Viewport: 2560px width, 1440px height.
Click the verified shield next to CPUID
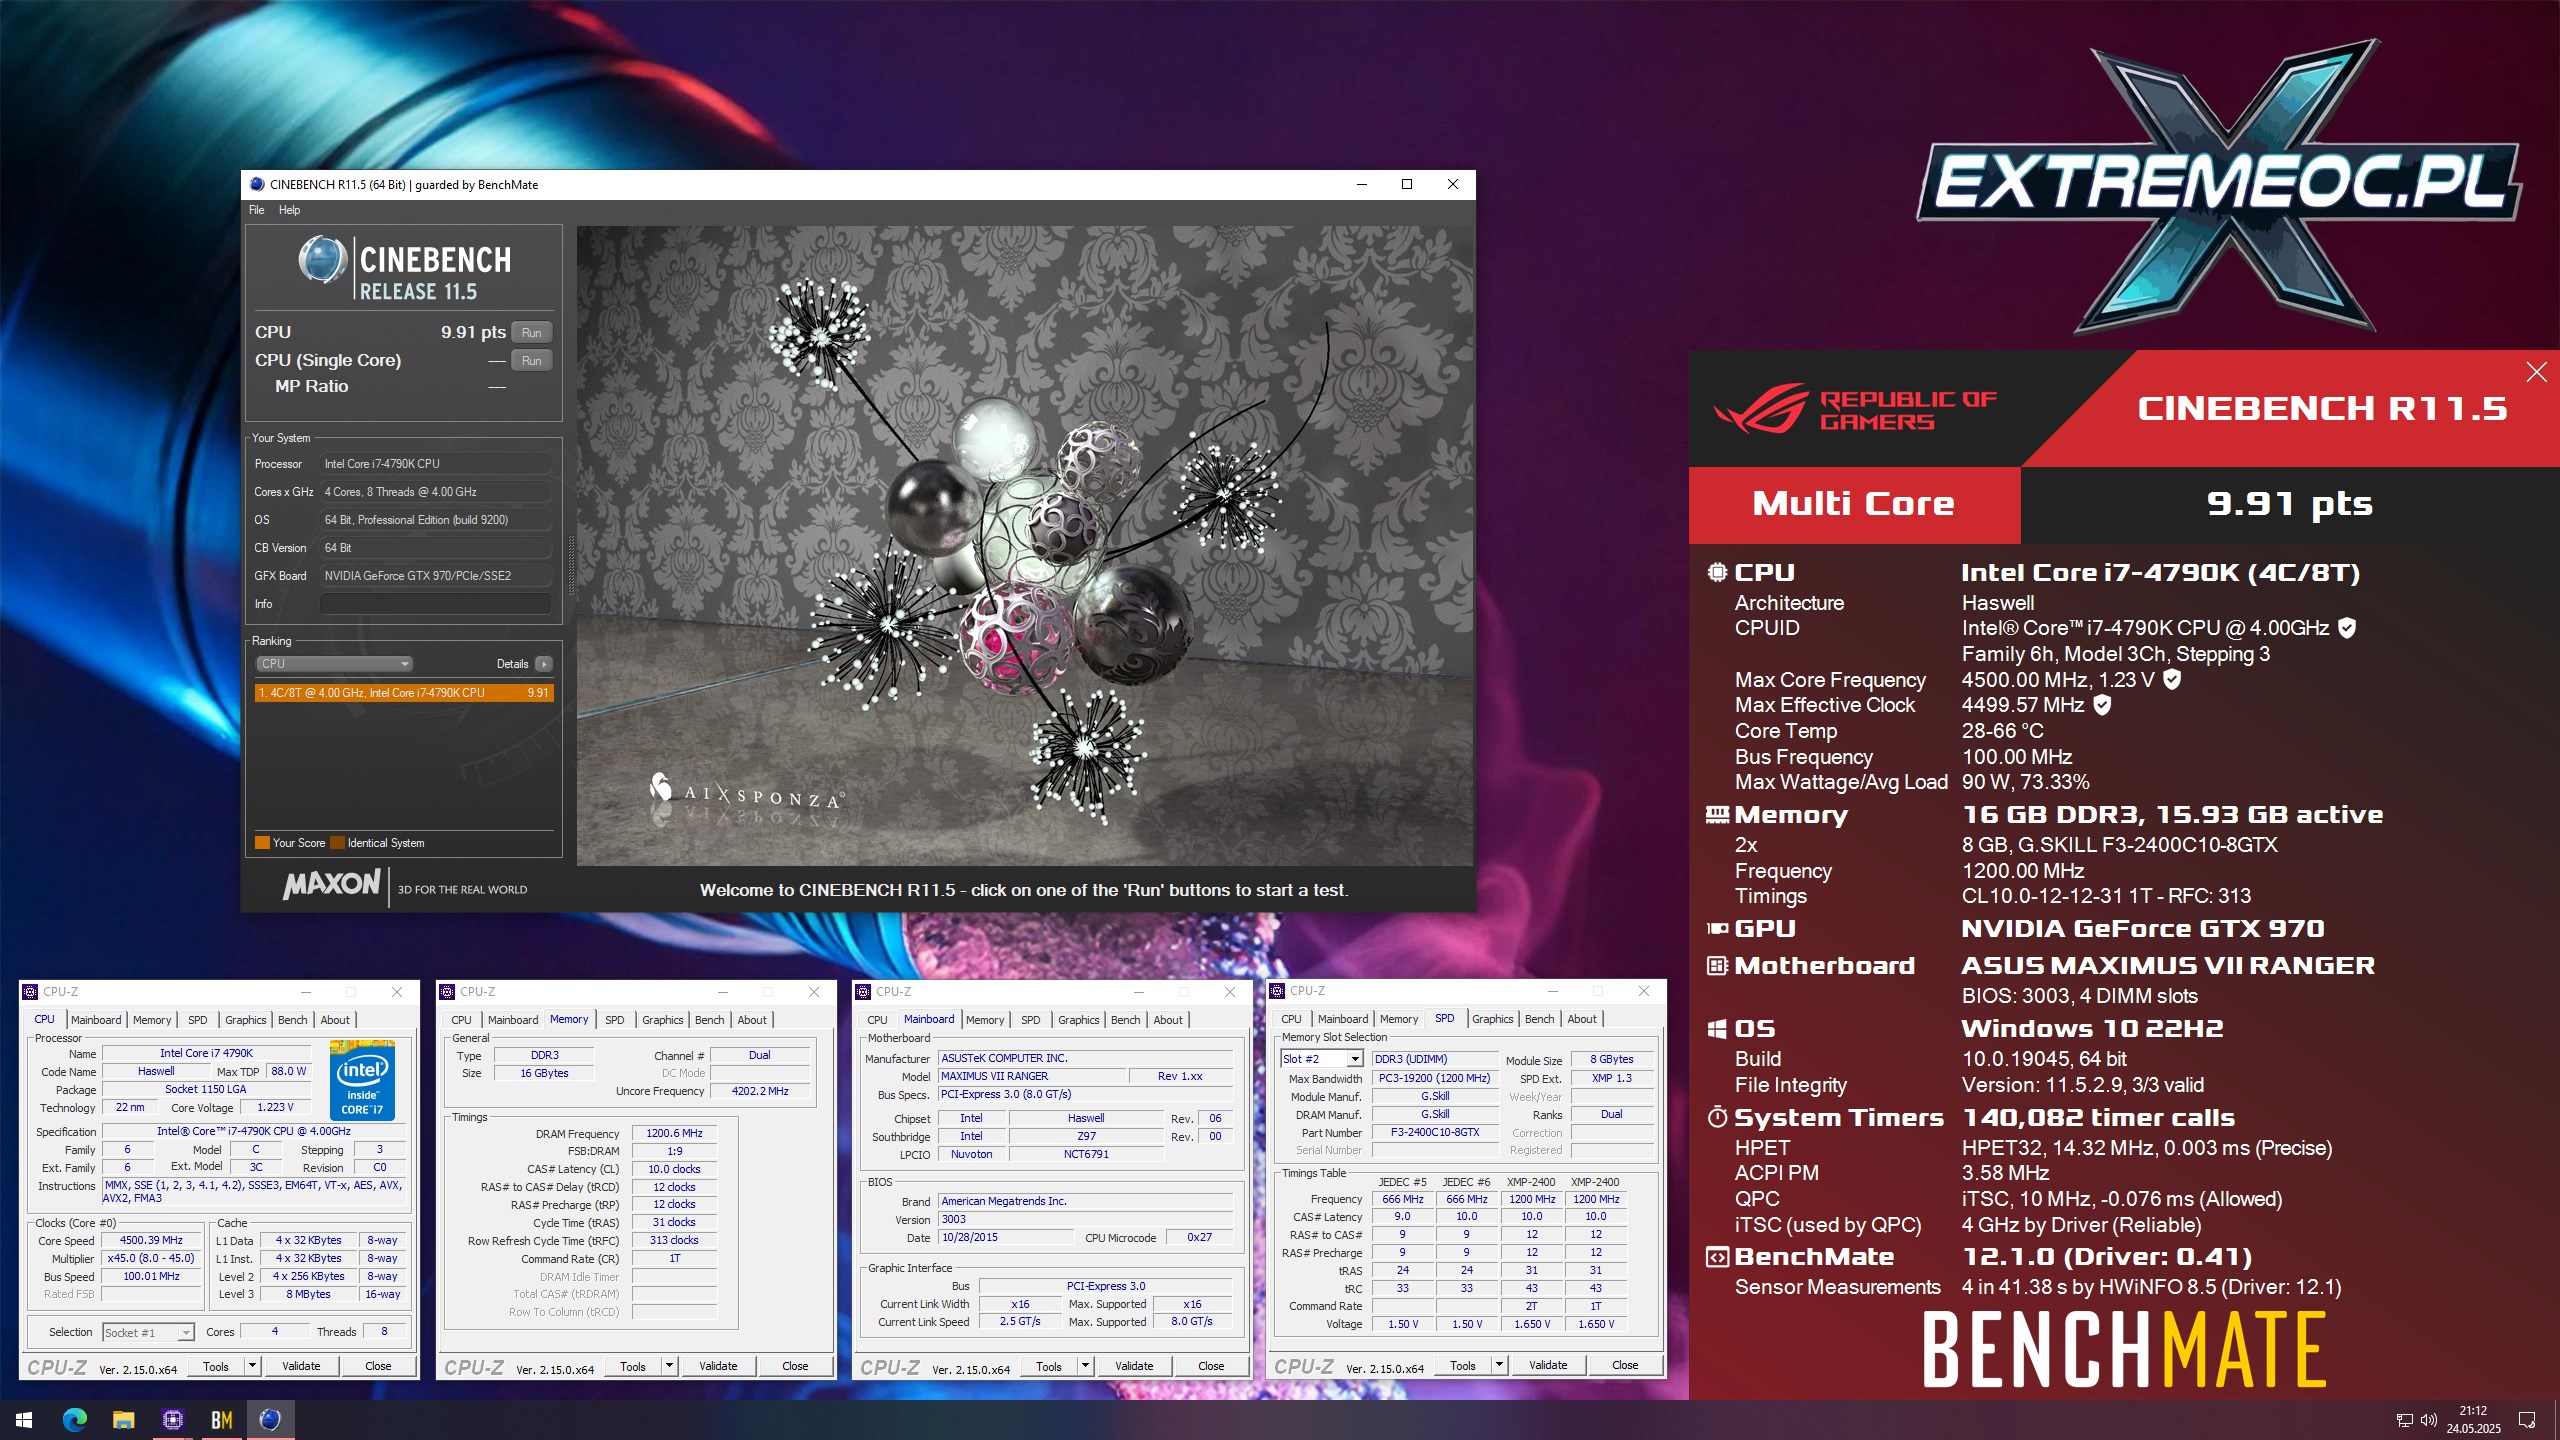tap(2347, 628)
